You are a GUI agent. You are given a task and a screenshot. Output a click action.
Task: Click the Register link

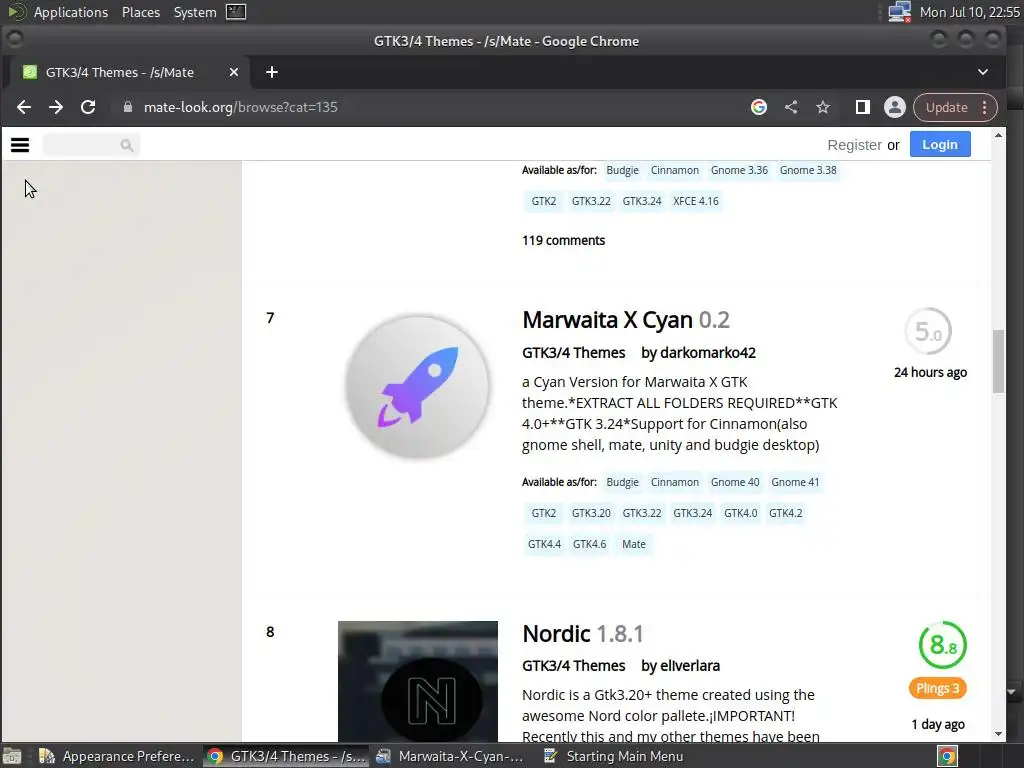pyautogui.click(x=854, y=145)
